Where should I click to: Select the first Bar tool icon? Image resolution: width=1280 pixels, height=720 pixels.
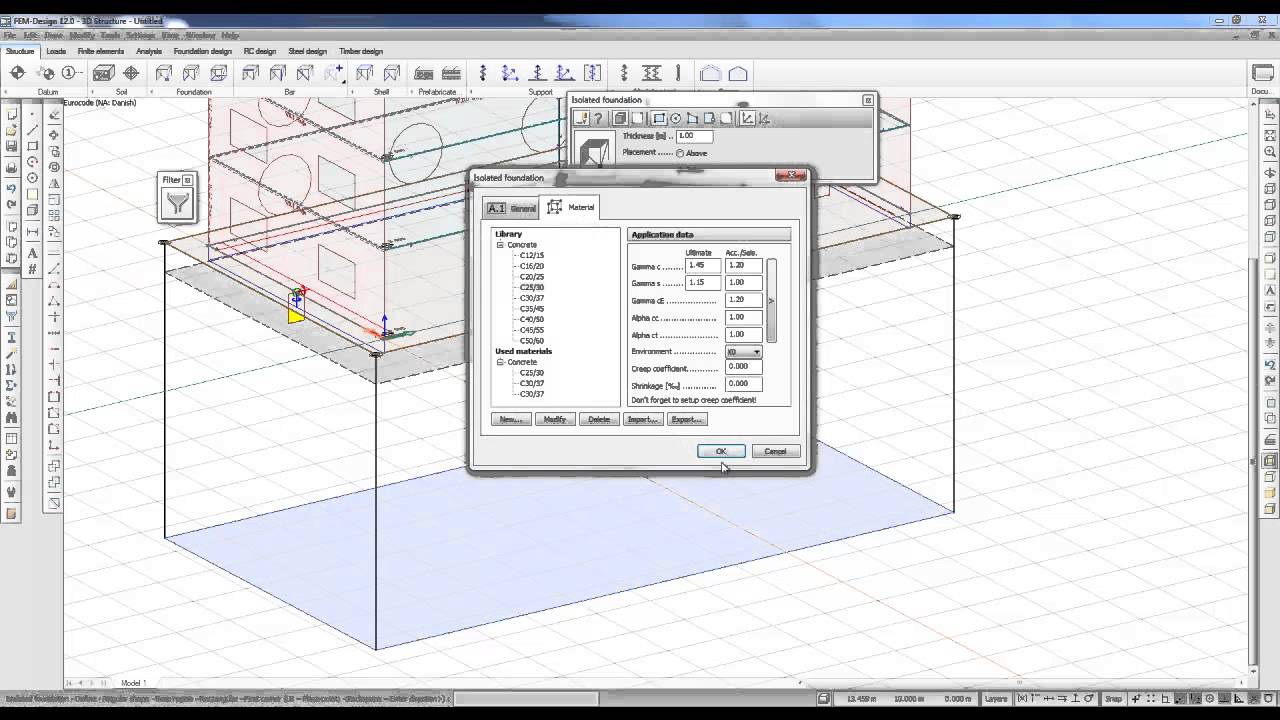[251, 73]
